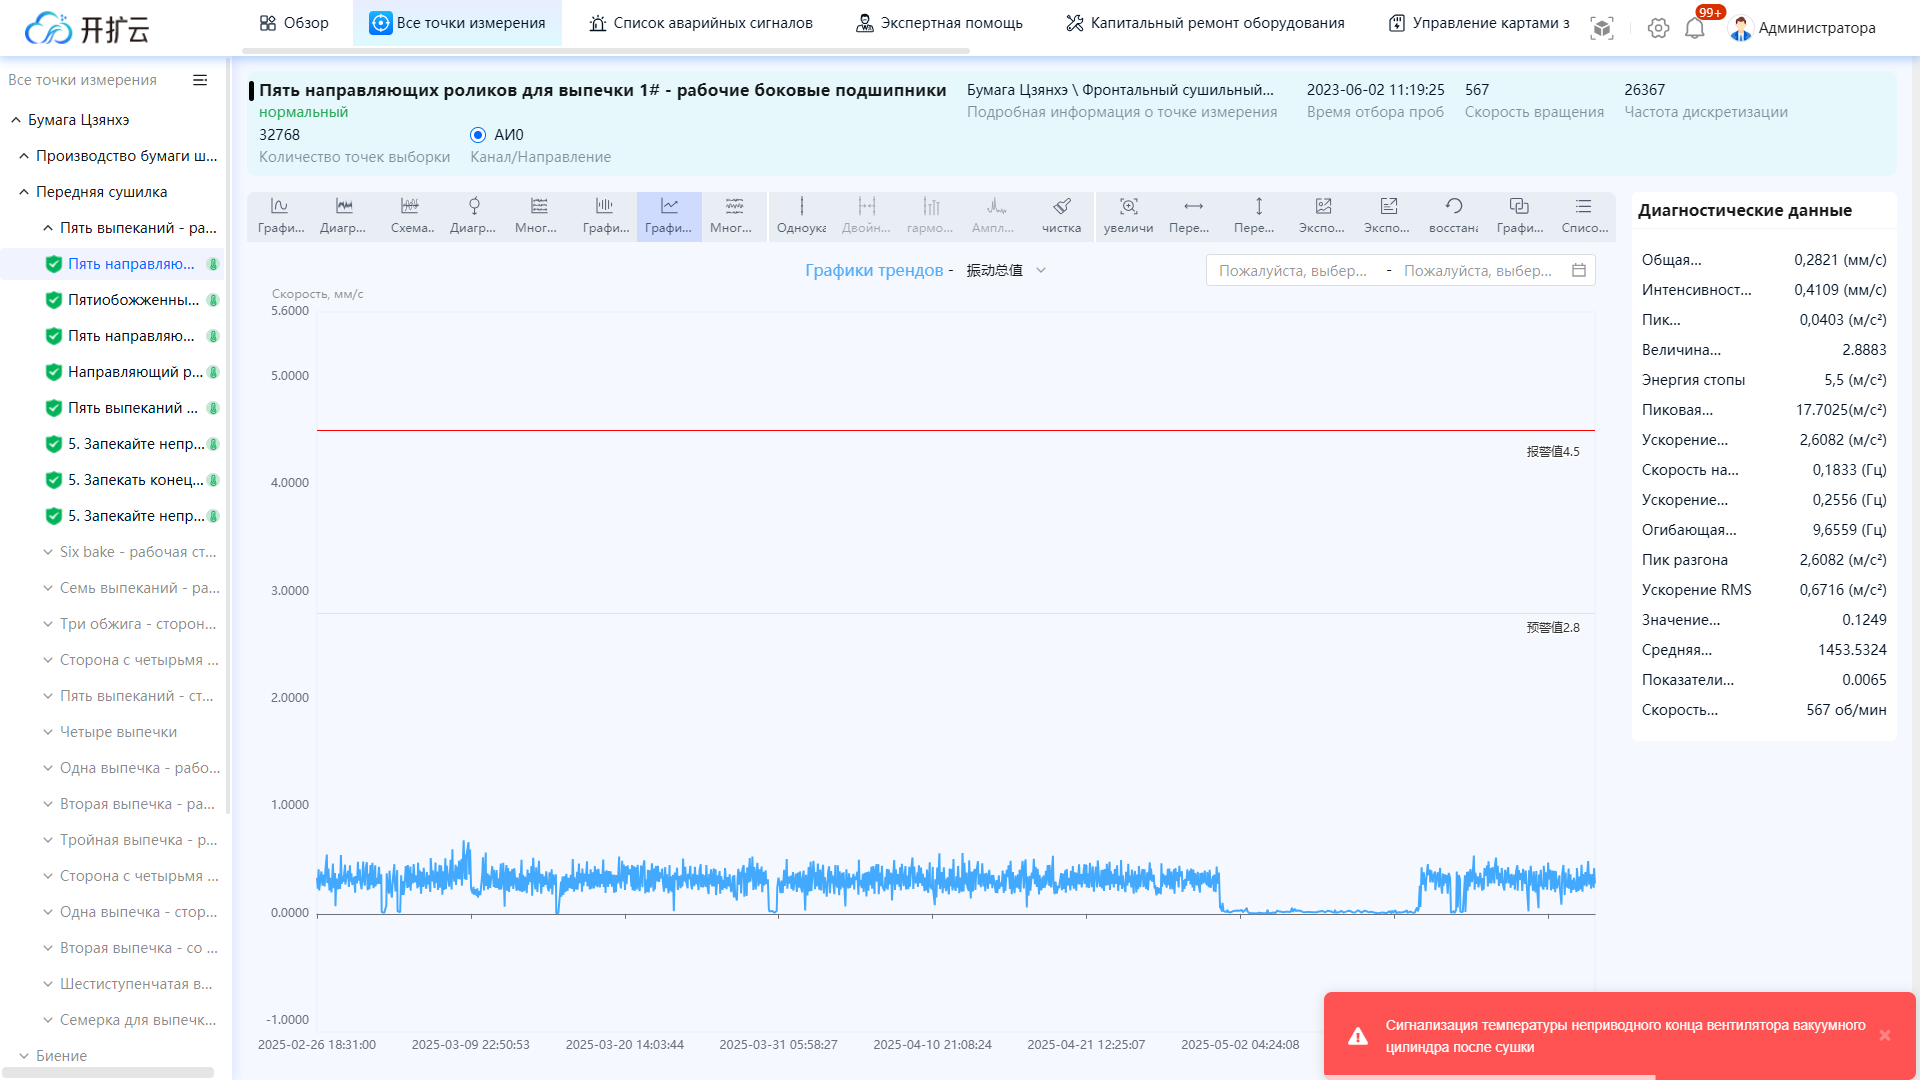This screenshot has height=1080, width=1920.
Task: Click the red alarm notification message
Action: pos(1625,1036)
